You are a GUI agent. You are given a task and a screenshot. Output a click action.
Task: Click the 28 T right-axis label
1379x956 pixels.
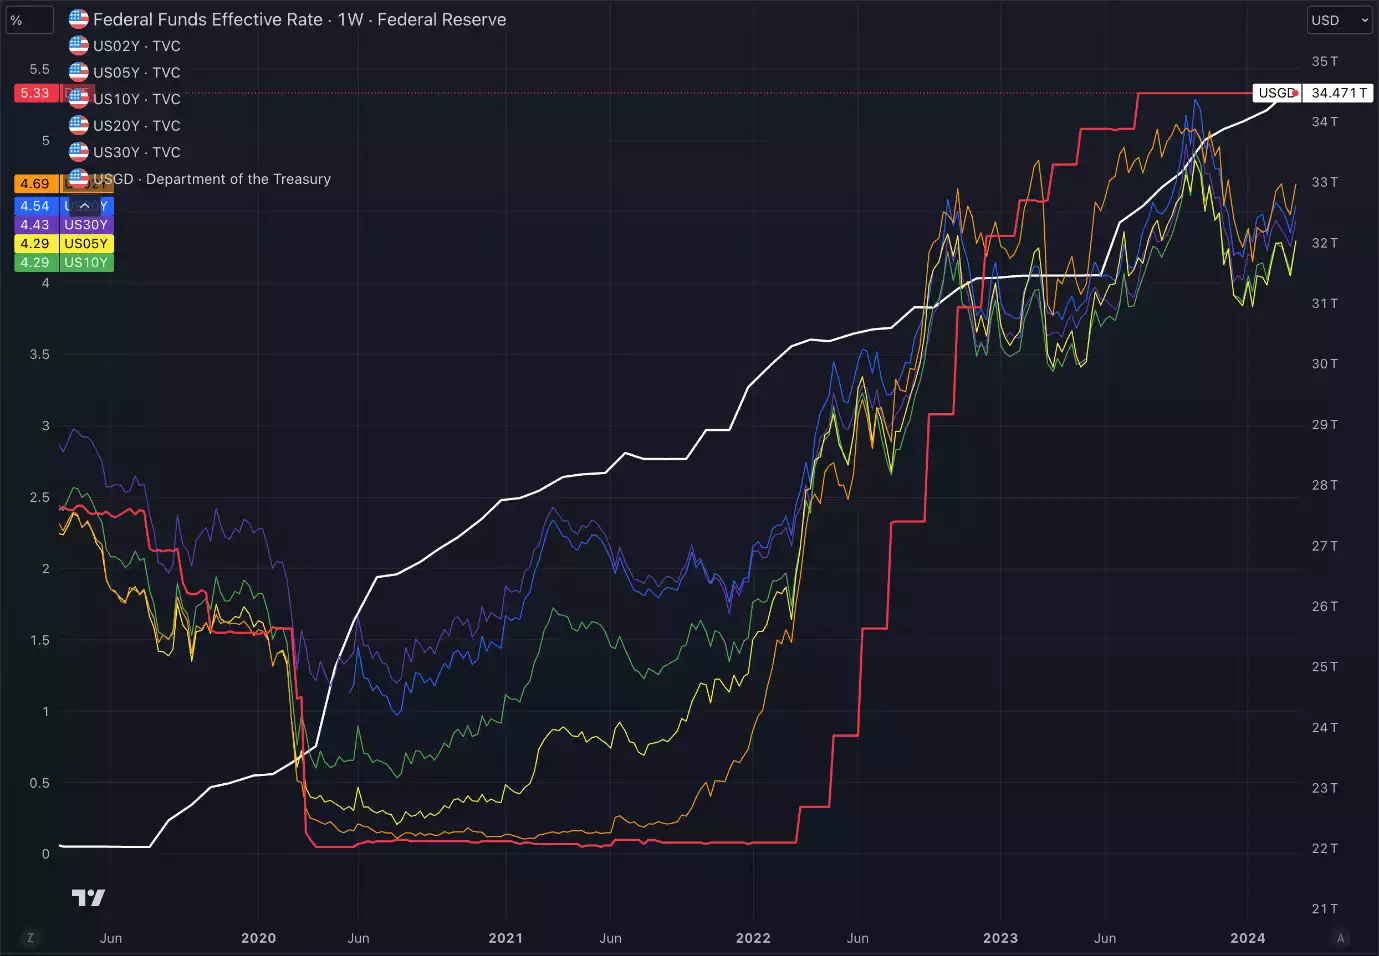pos(1325,485)
